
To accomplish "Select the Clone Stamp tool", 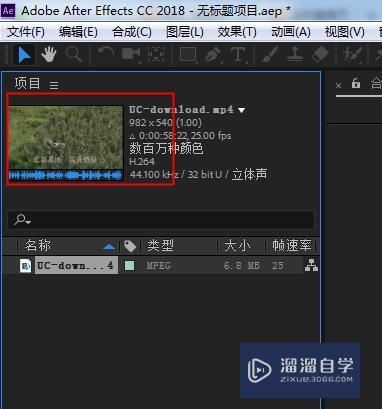I will click(x=295, y=54).
